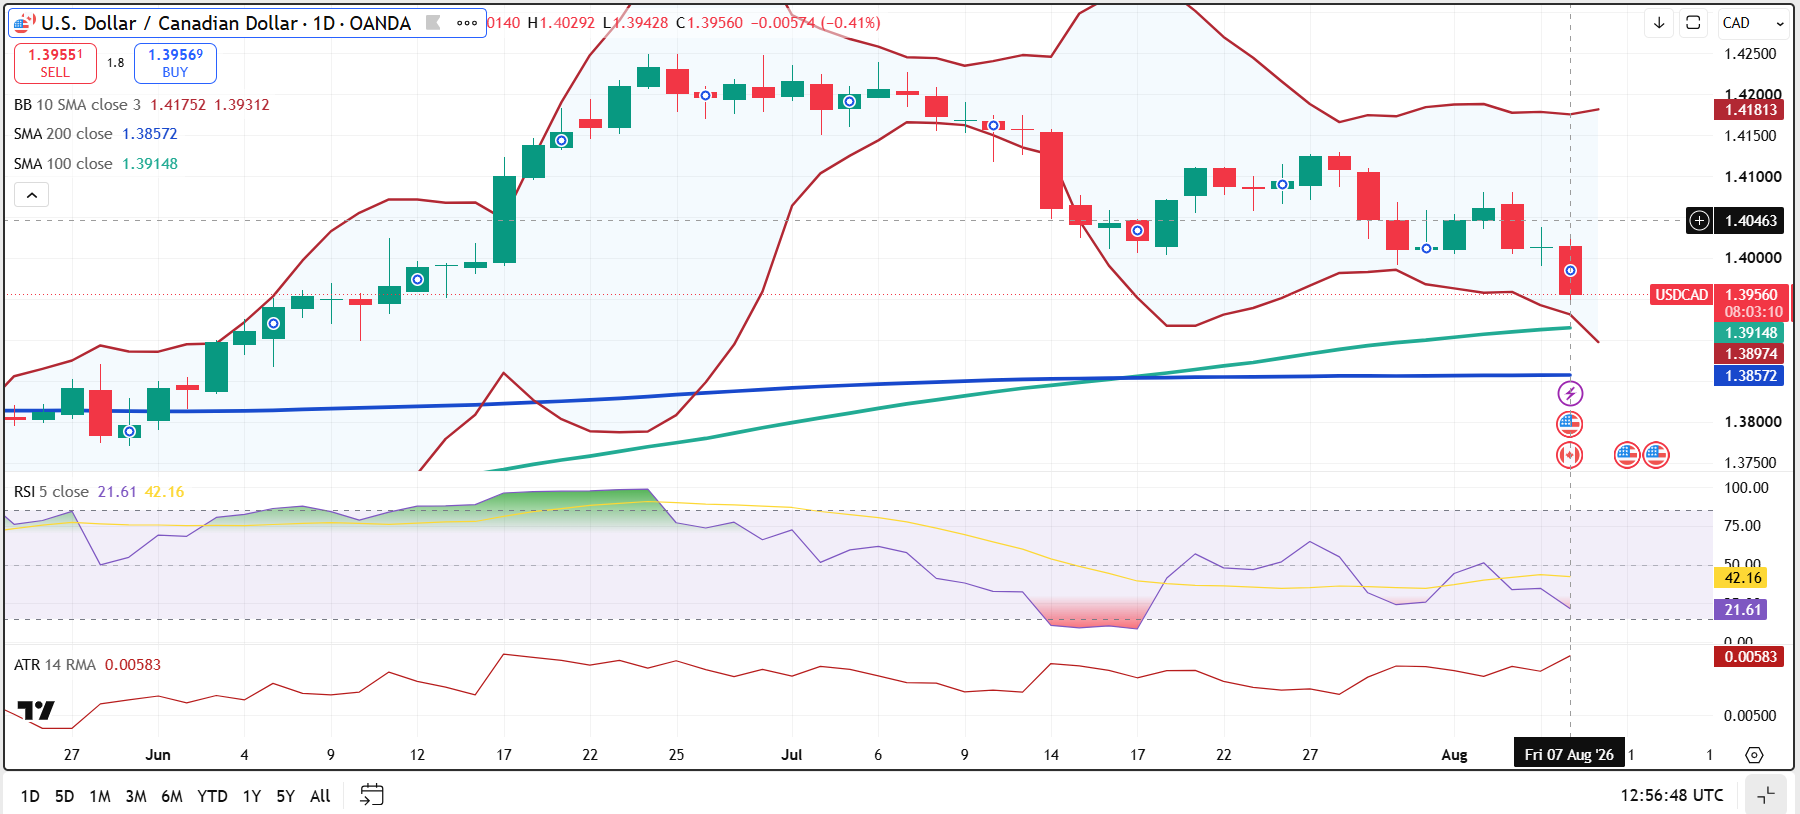This screenshot has height=814, width=1800.
Task: Open chart settings gear on the time axis
Action: (1754, 755)
